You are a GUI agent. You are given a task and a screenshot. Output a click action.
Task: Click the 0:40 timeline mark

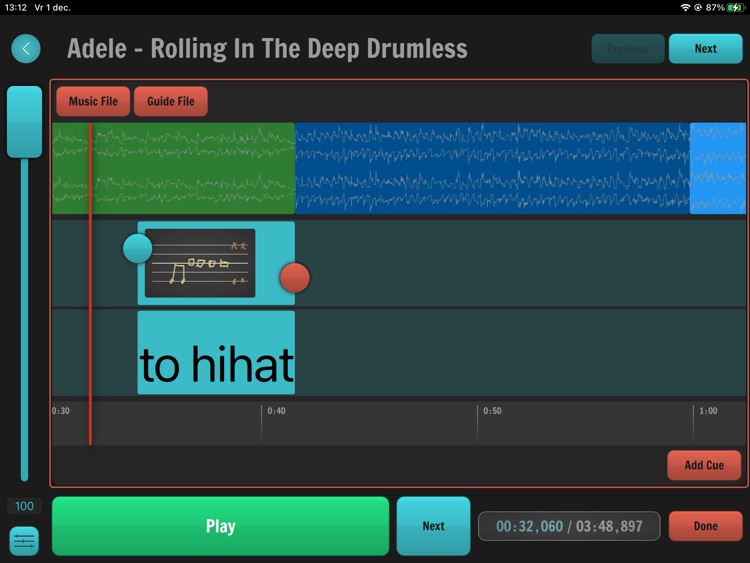tap(276, 411)
